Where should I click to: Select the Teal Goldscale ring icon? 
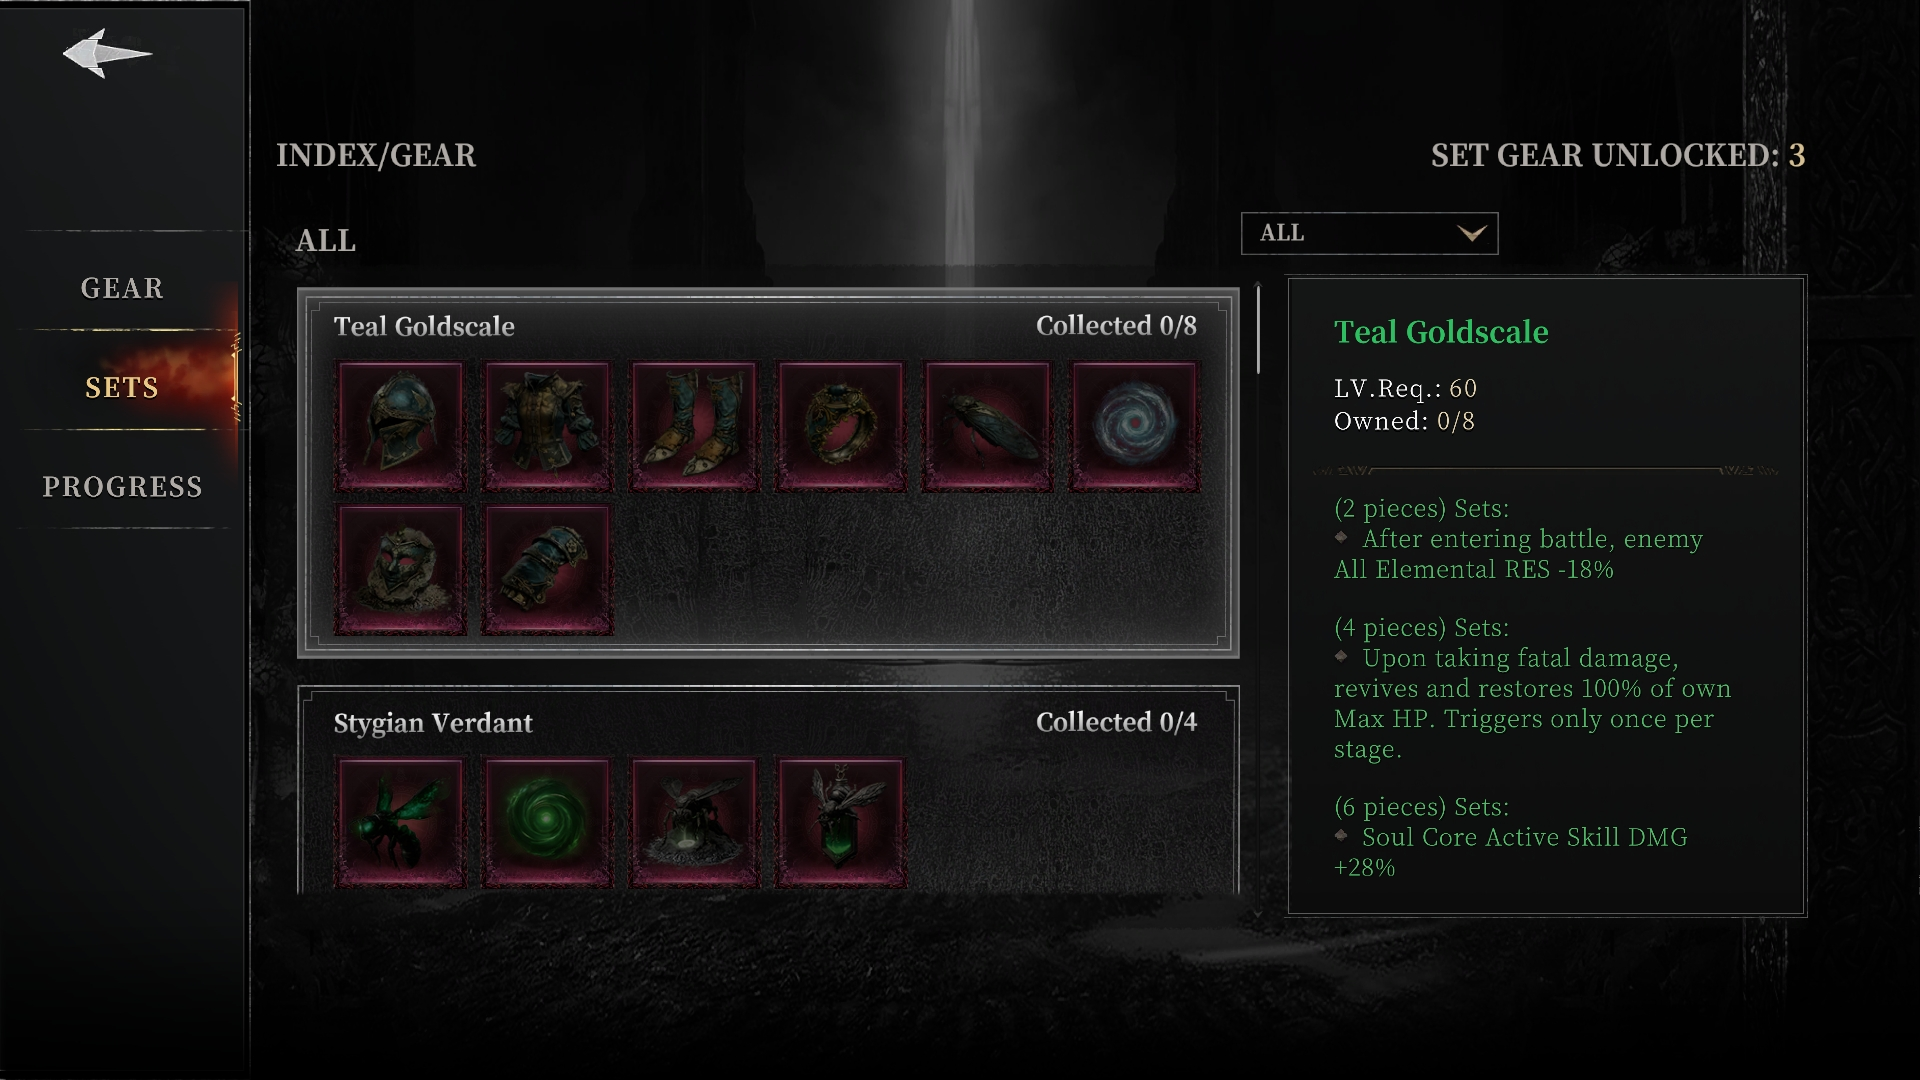tap(841, 426)
